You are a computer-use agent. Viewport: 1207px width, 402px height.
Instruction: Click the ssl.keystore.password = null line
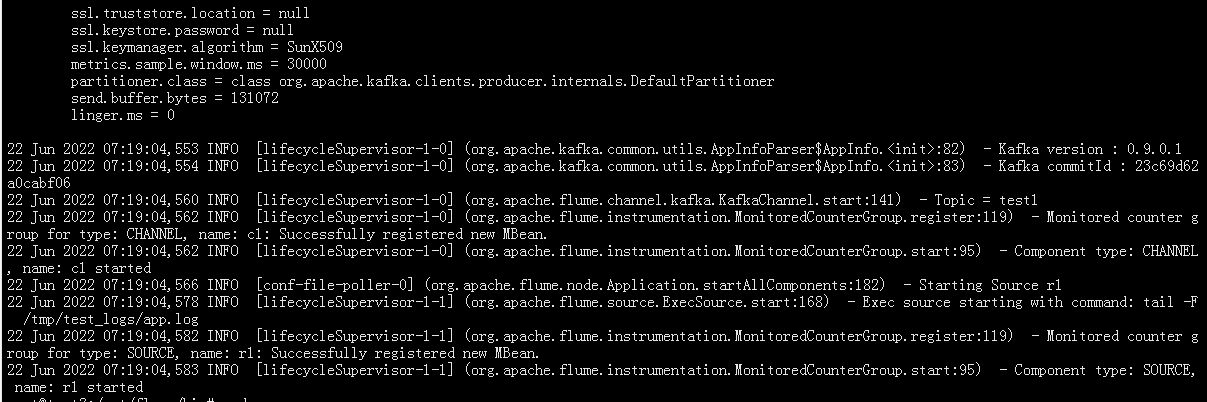point(182,30)
